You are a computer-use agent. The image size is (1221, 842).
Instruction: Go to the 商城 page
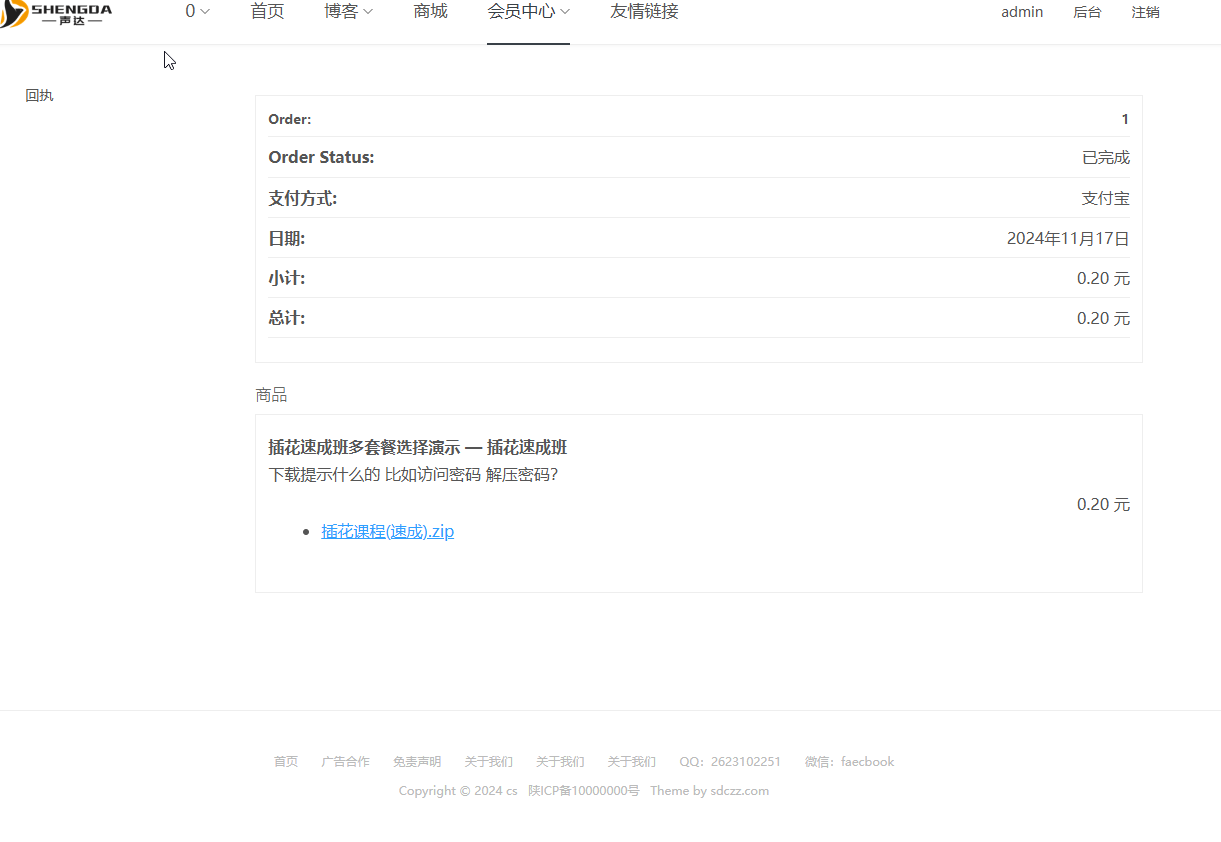pos(430,12)
